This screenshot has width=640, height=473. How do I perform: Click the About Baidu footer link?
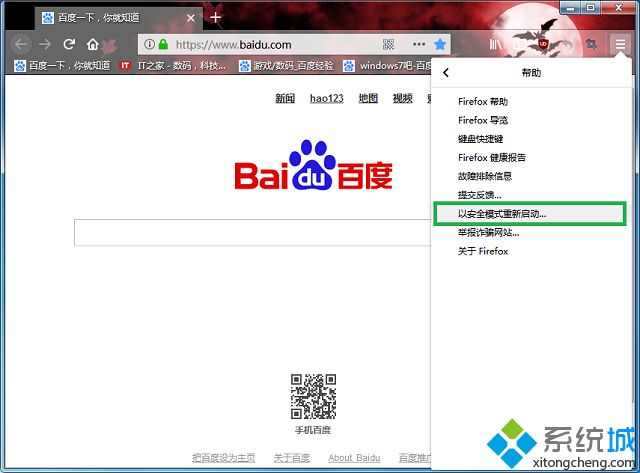tap(354, 458)
